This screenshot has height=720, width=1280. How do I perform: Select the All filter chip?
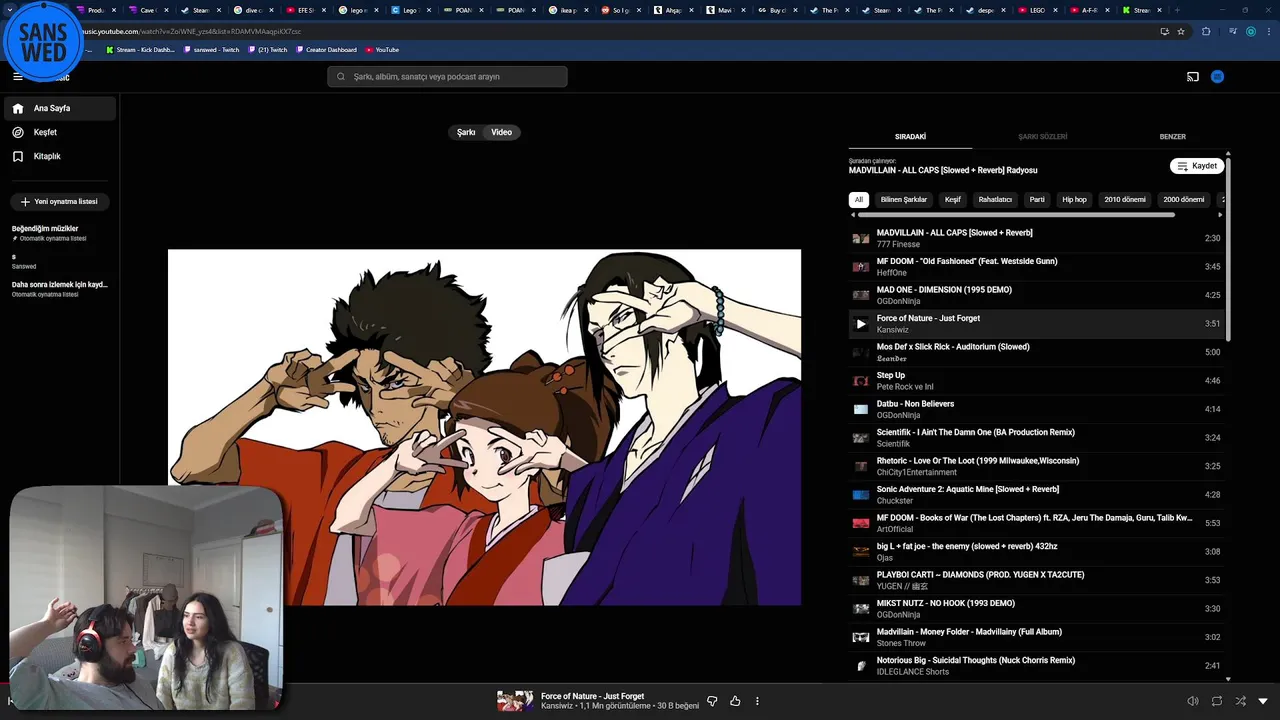pos(858,199)
